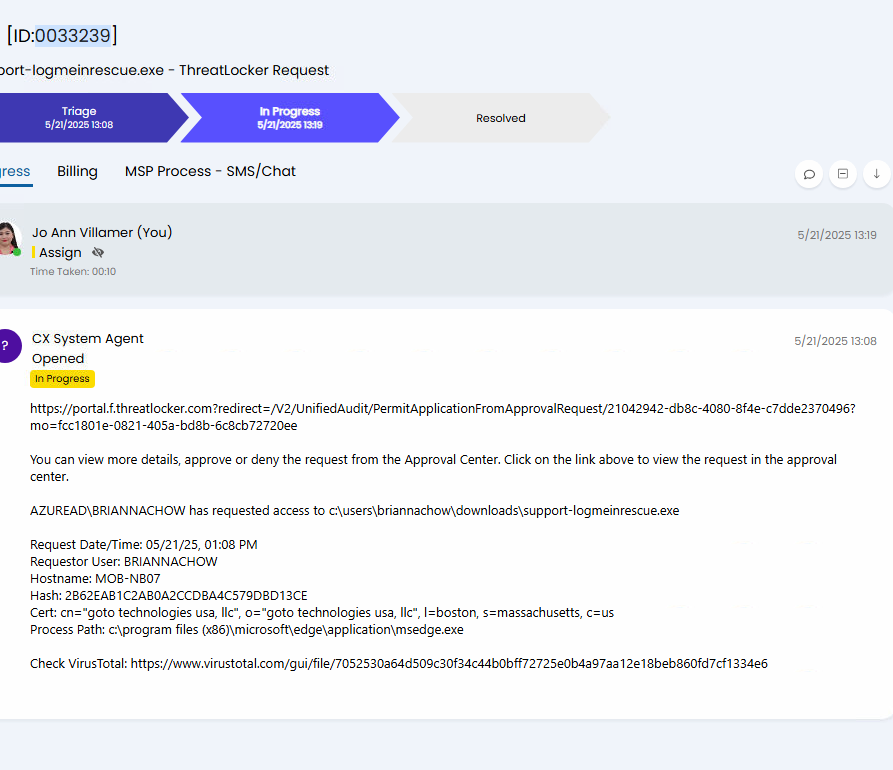This screenshot has height=770, width=893.
Task: Click the Opened status text
Action: (x=58, y=359)
